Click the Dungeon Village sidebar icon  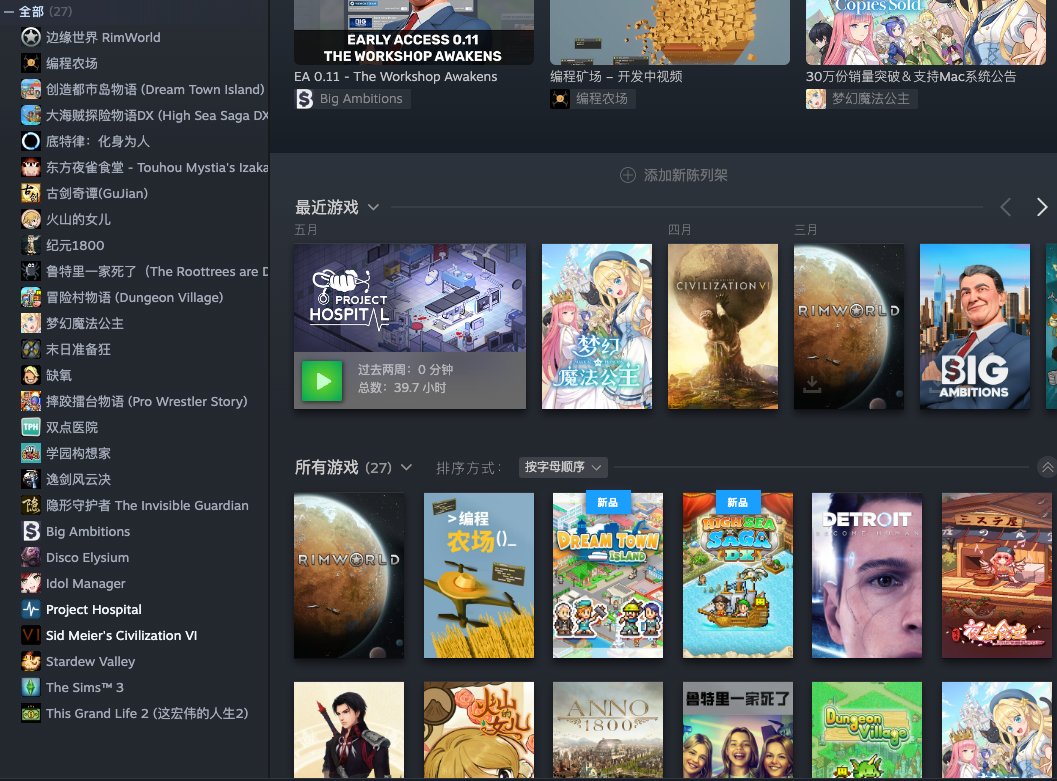tap(30, 297)
